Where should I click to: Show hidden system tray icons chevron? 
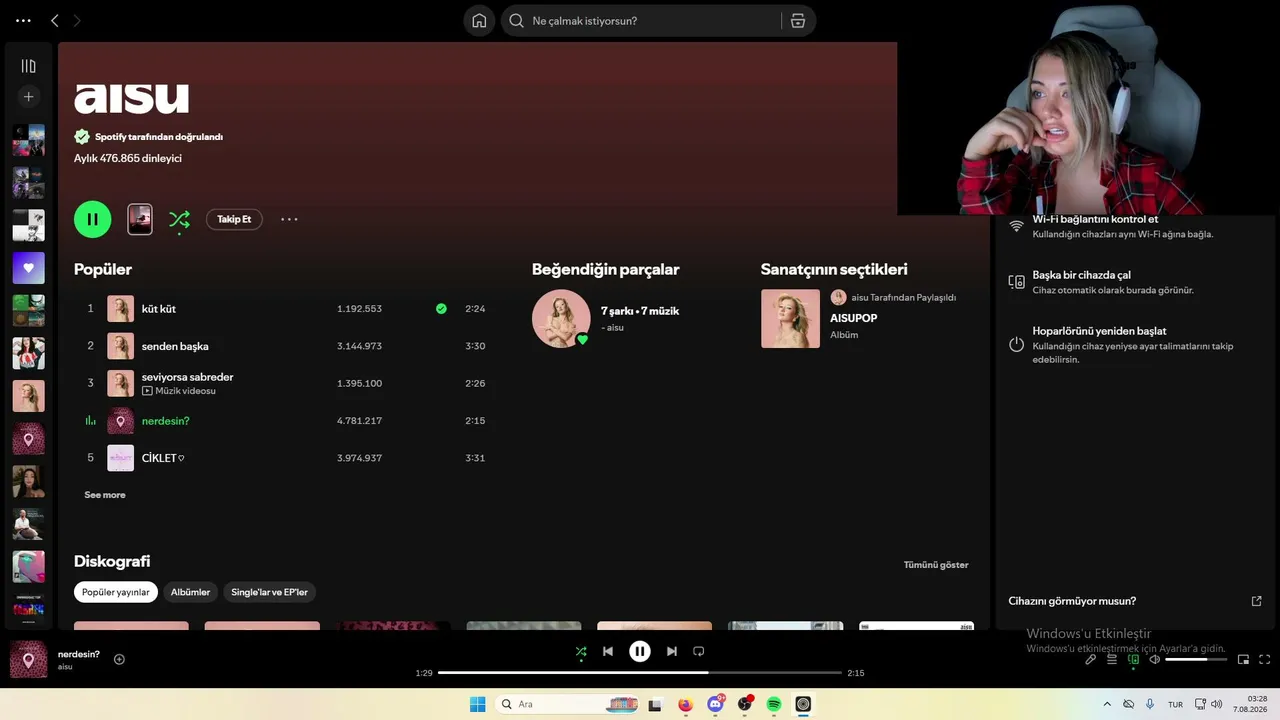[1107, 704]
